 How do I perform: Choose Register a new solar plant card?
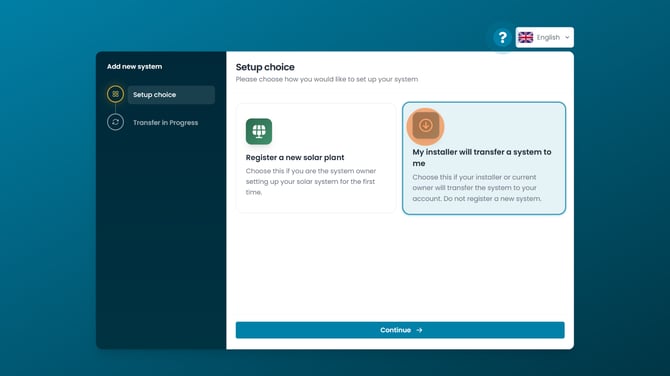pyautogui.click(x=316, y=158)
